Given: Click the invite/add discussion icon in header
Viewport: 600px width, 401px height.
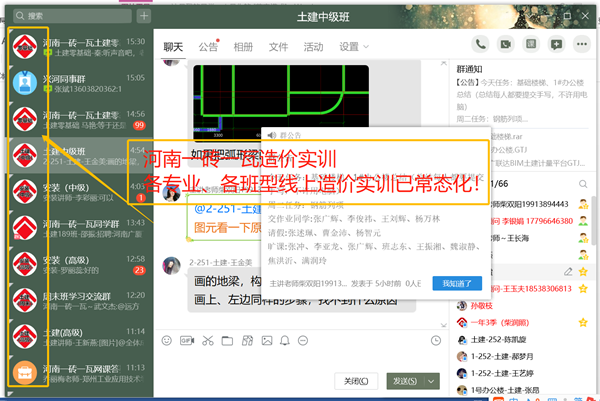Looking at the screenshot, I should 556,44.
